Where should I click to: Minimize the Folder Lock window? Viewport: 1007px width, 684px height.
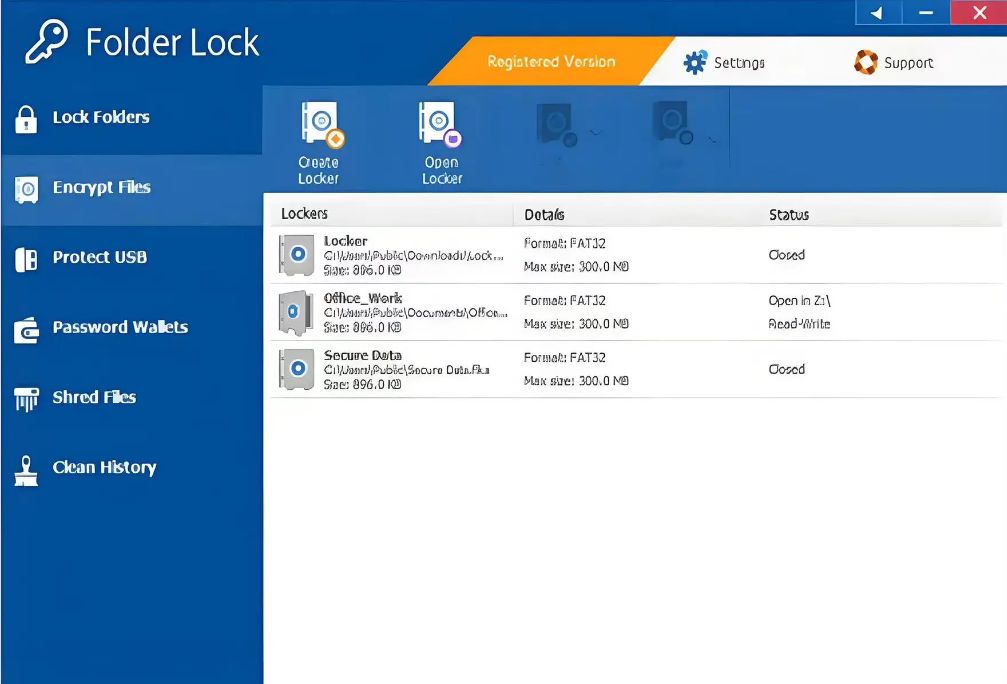pyautogui.click(x=926, y=12)
